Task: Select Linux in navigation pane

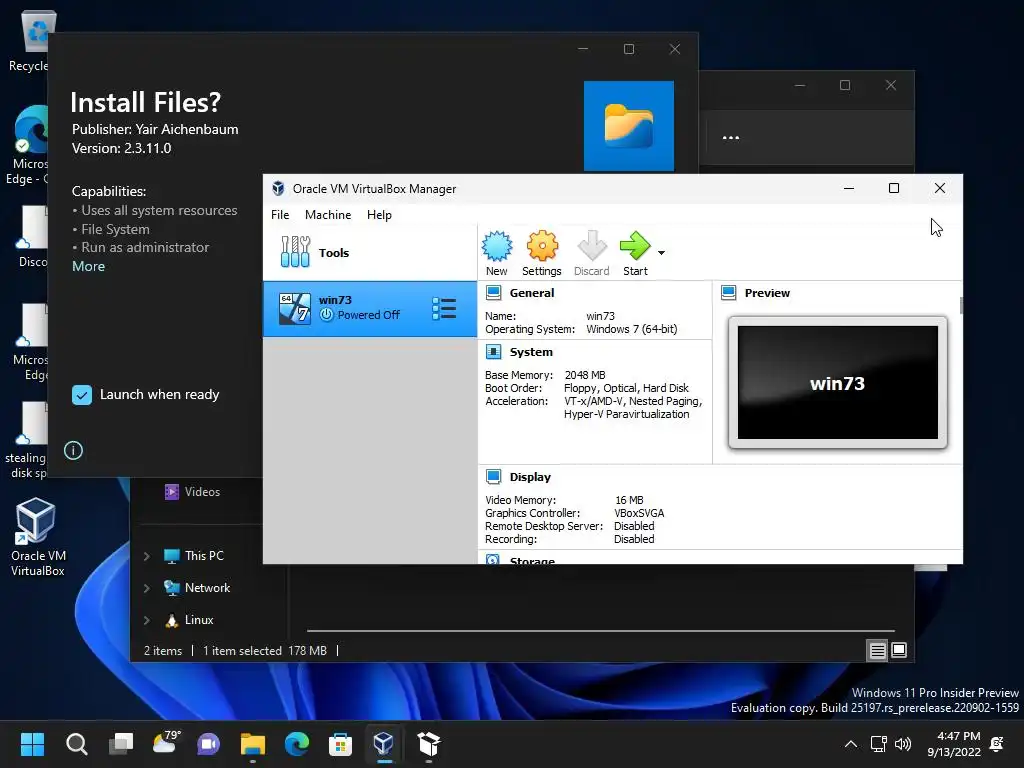Action: point(189,620)
